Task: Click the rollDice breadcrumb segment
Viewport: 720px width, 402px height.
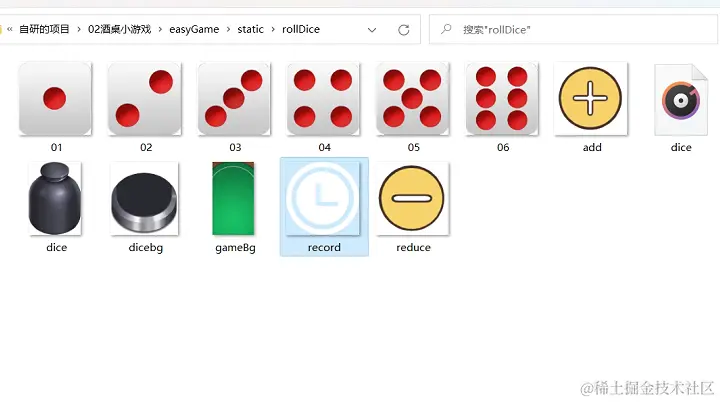Action: pyautogui.click(x=301, y=29)
